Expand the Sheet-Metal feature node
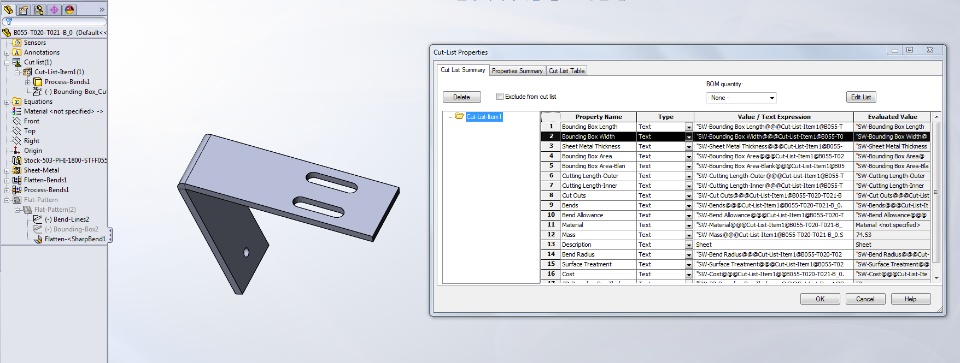 [7, 170]
